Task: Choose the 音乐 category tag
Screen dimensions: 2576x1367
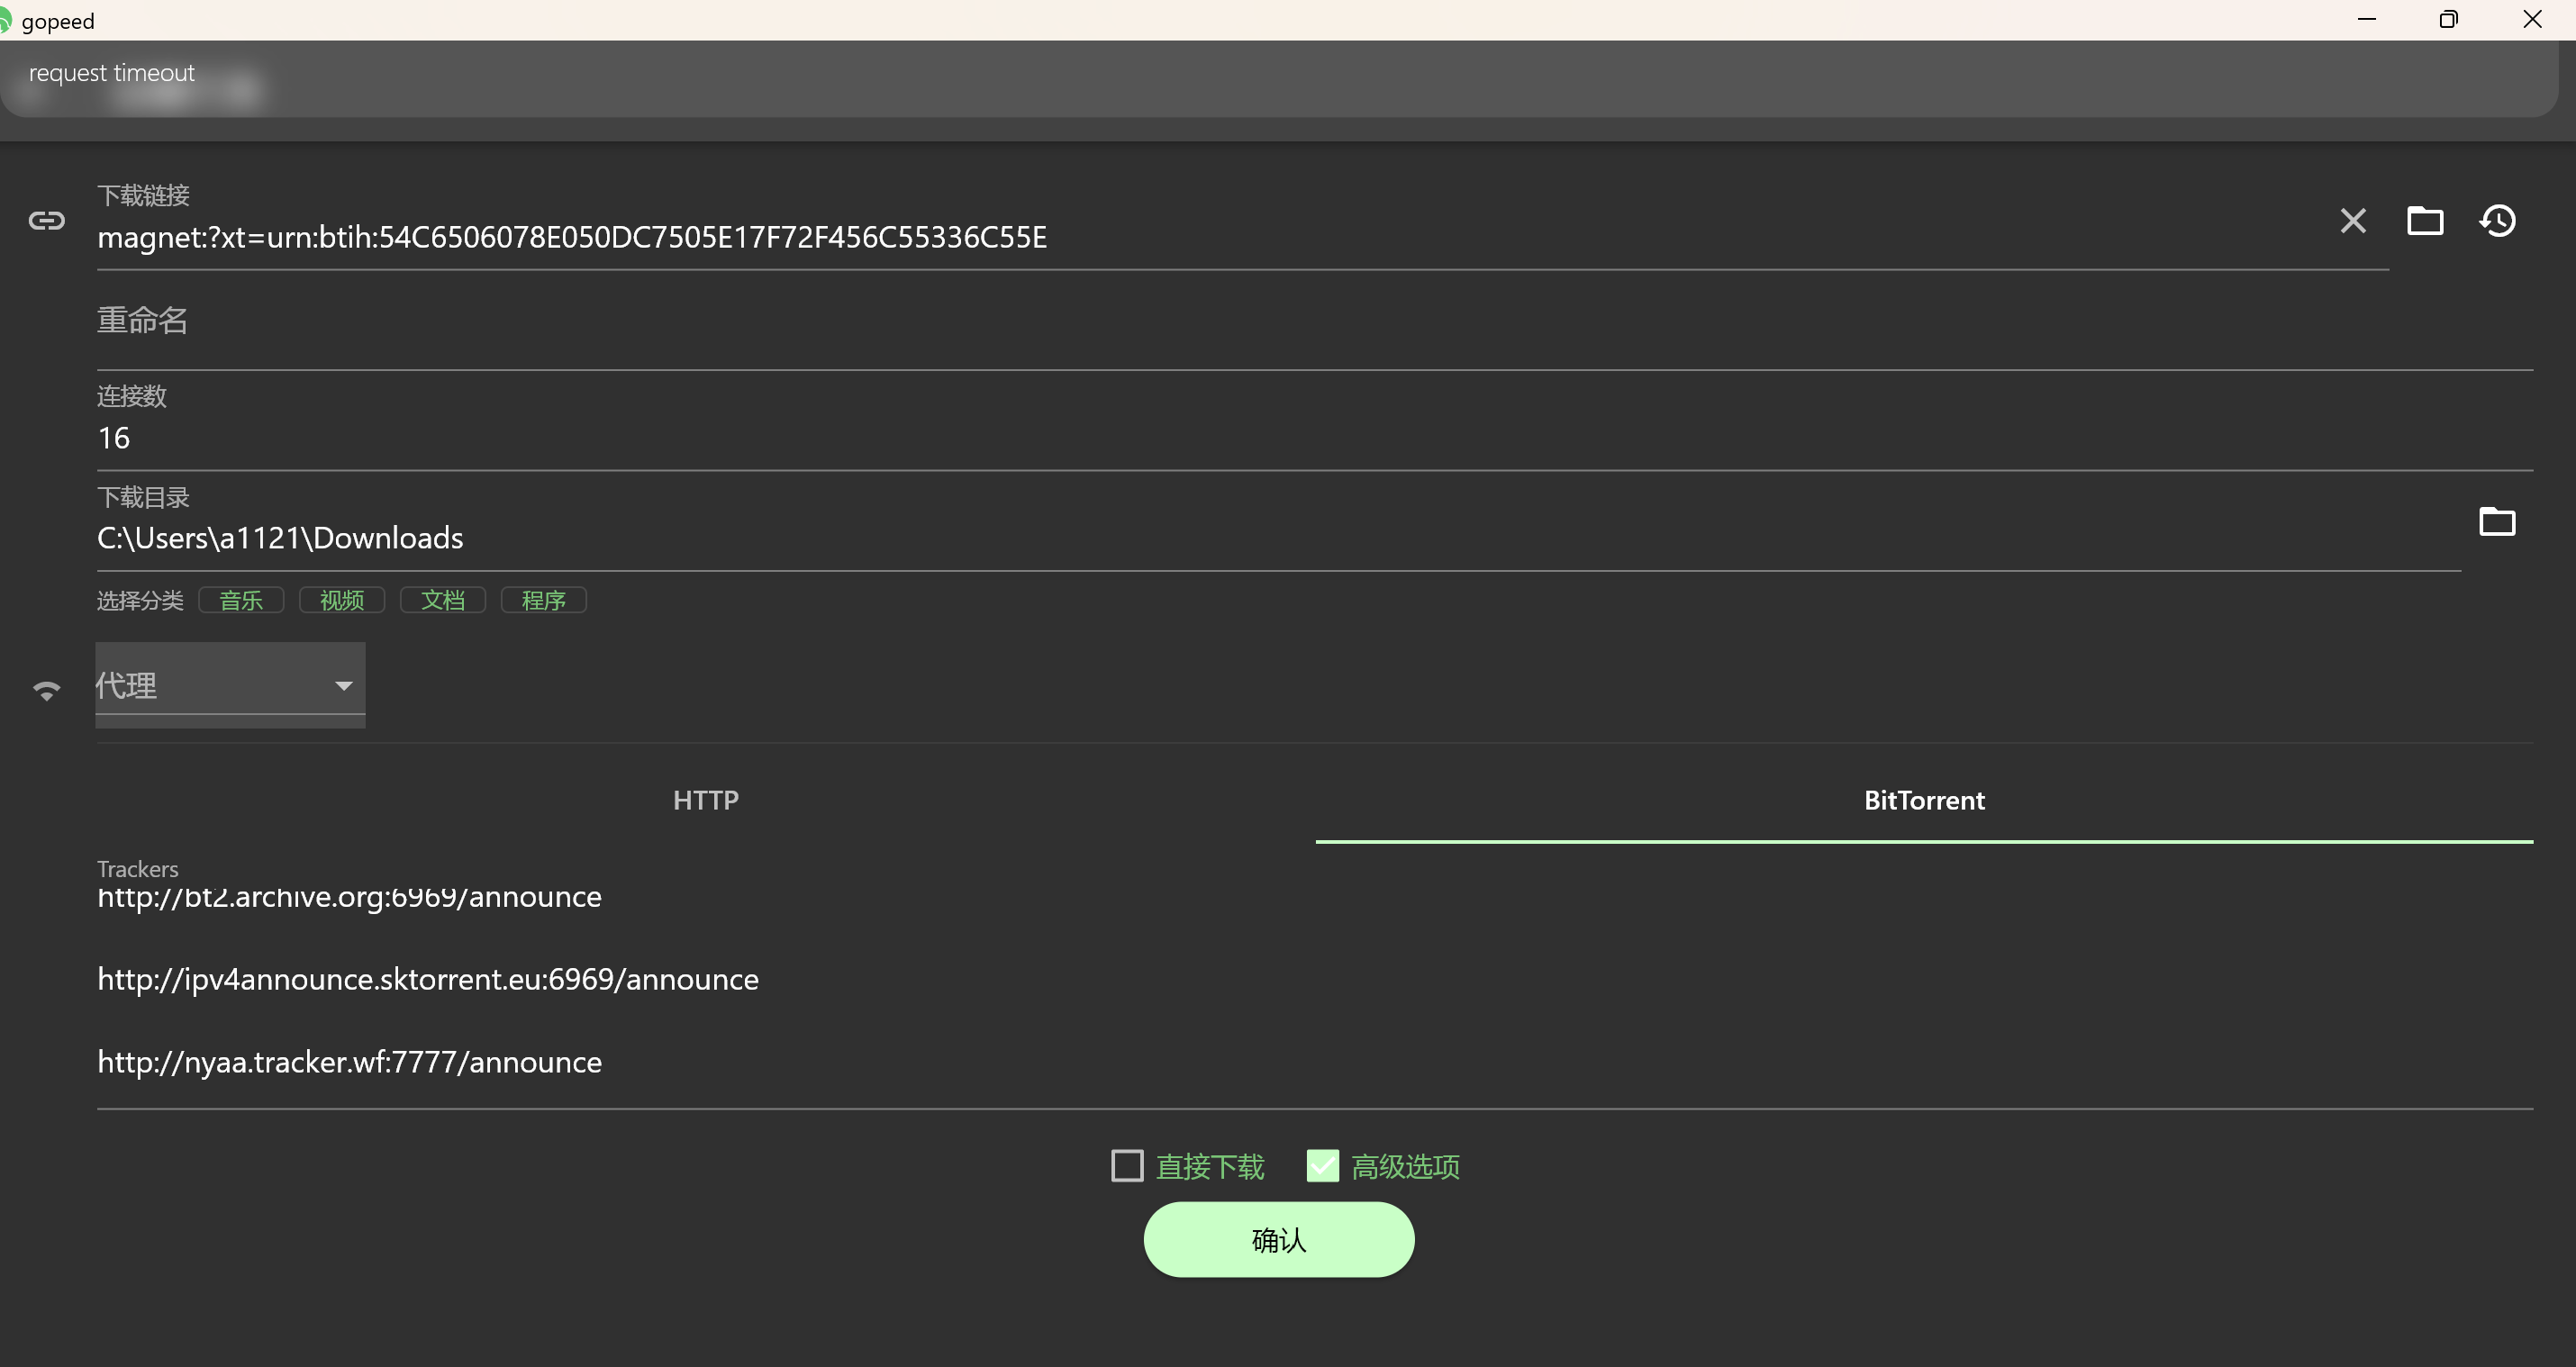Action: [241, 600]
